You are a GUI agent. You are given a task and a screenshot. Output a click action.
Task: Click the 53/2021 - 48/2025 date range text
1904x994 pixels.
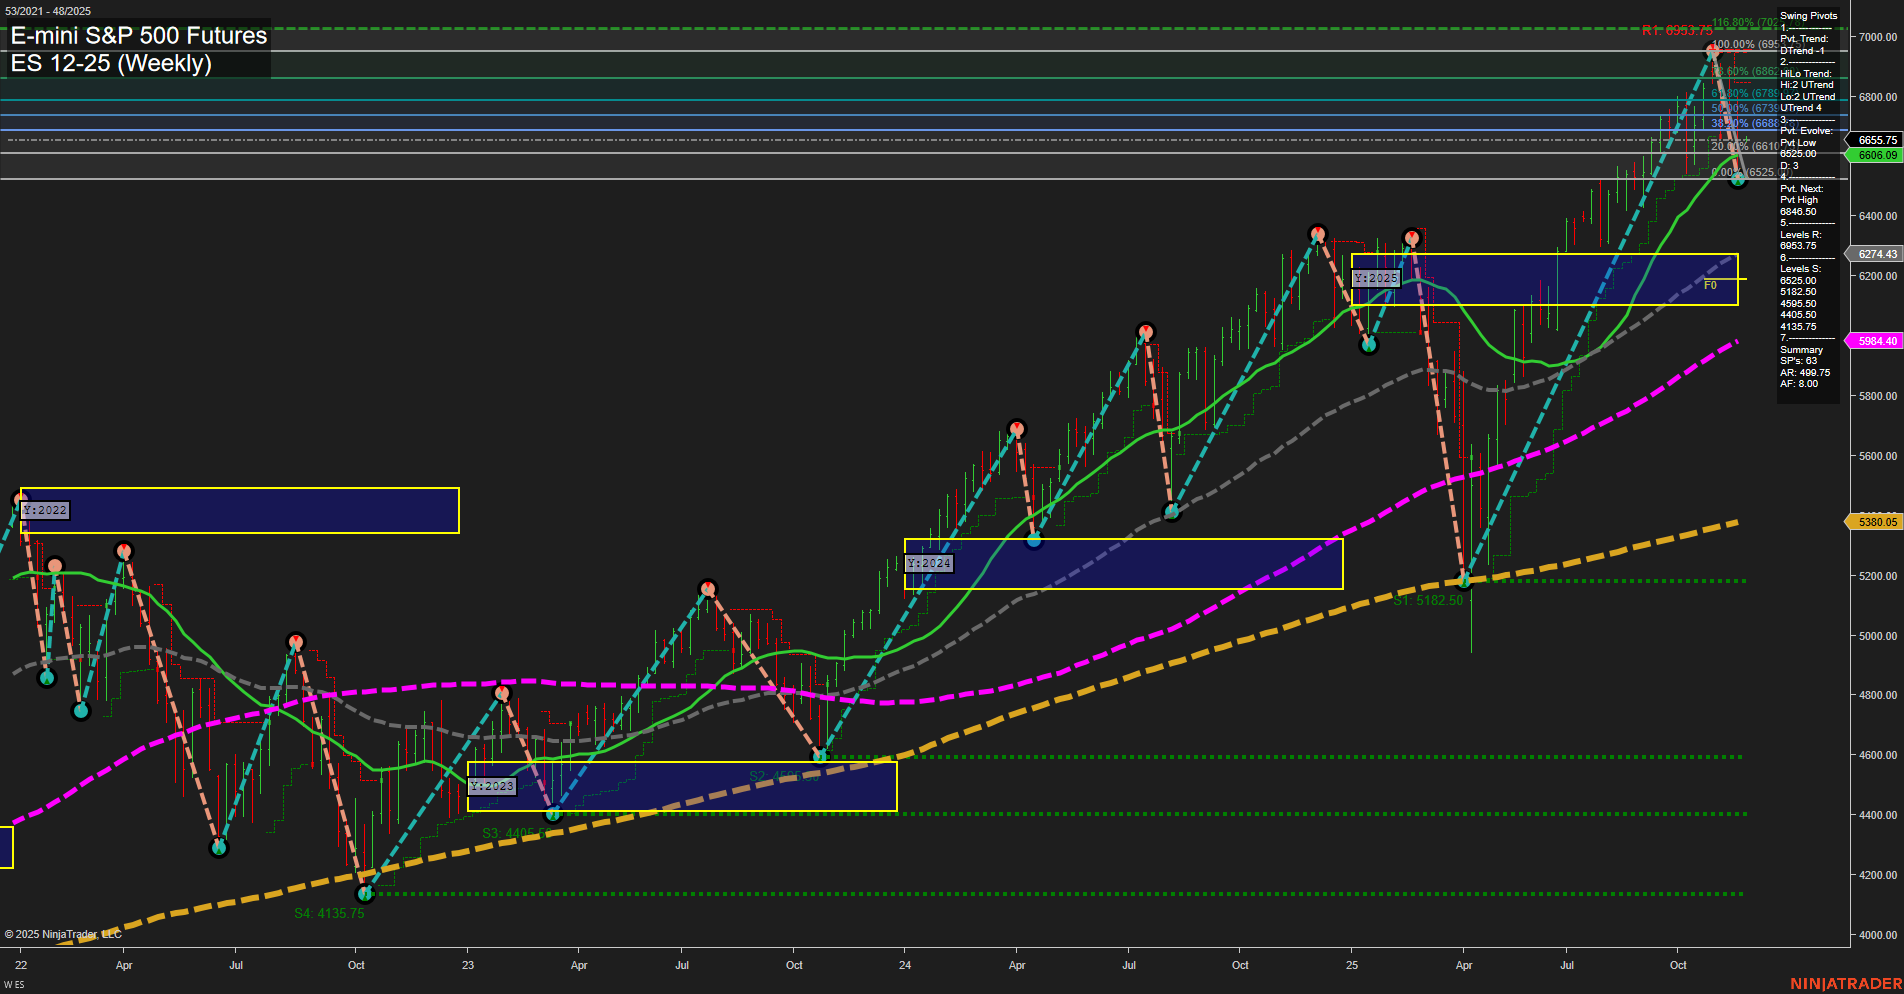pos(45,9)
